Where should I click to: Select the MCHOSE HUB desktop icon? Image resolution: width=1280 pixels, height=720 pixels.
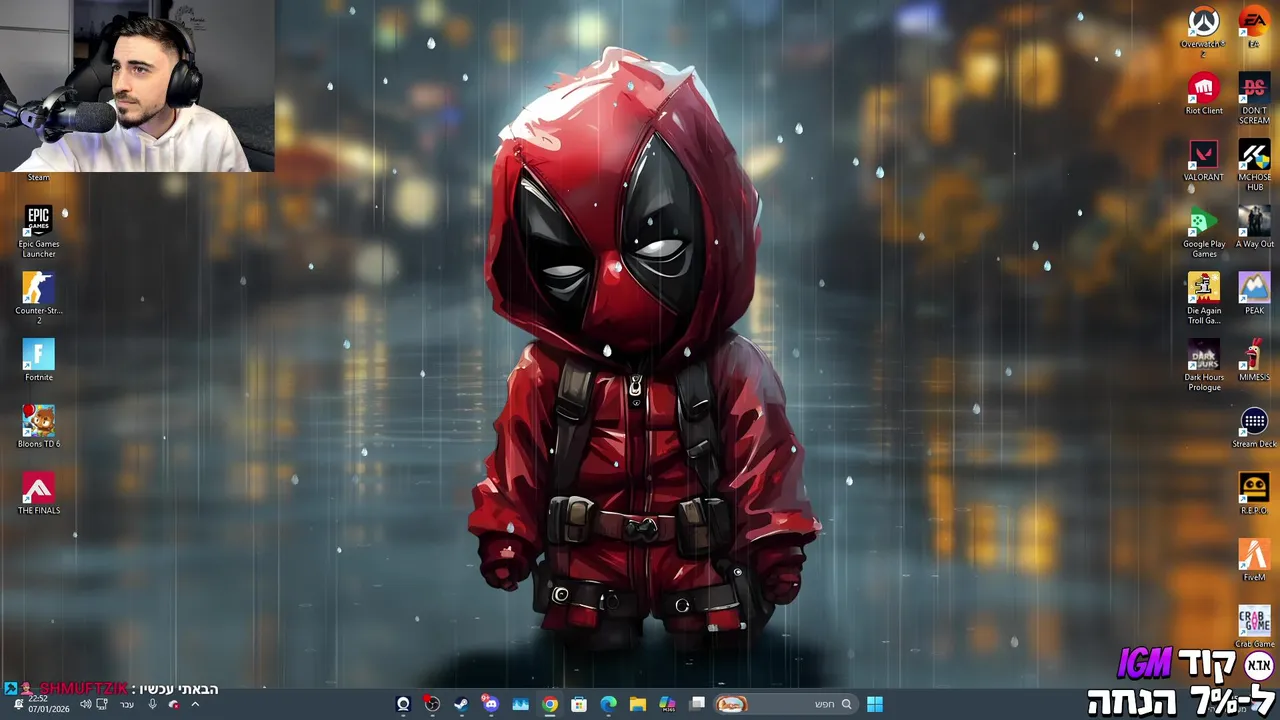point(1254,165)
